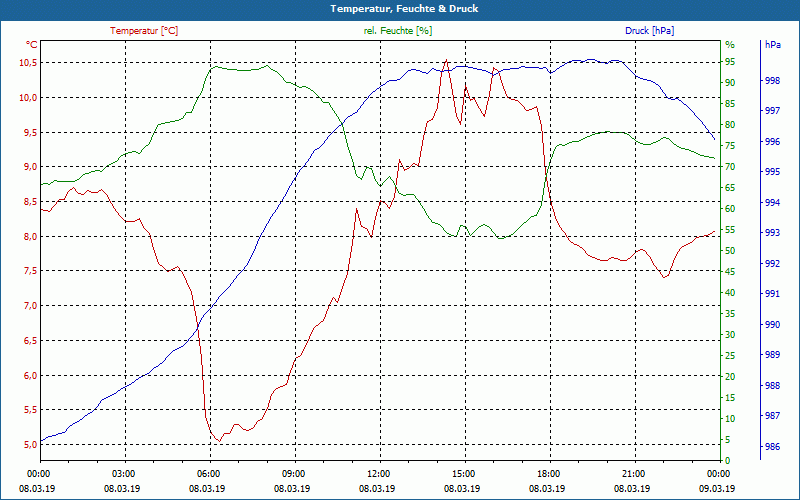
Task: Click the "95" humidity axis value
Action: click(x=730, y=62)
